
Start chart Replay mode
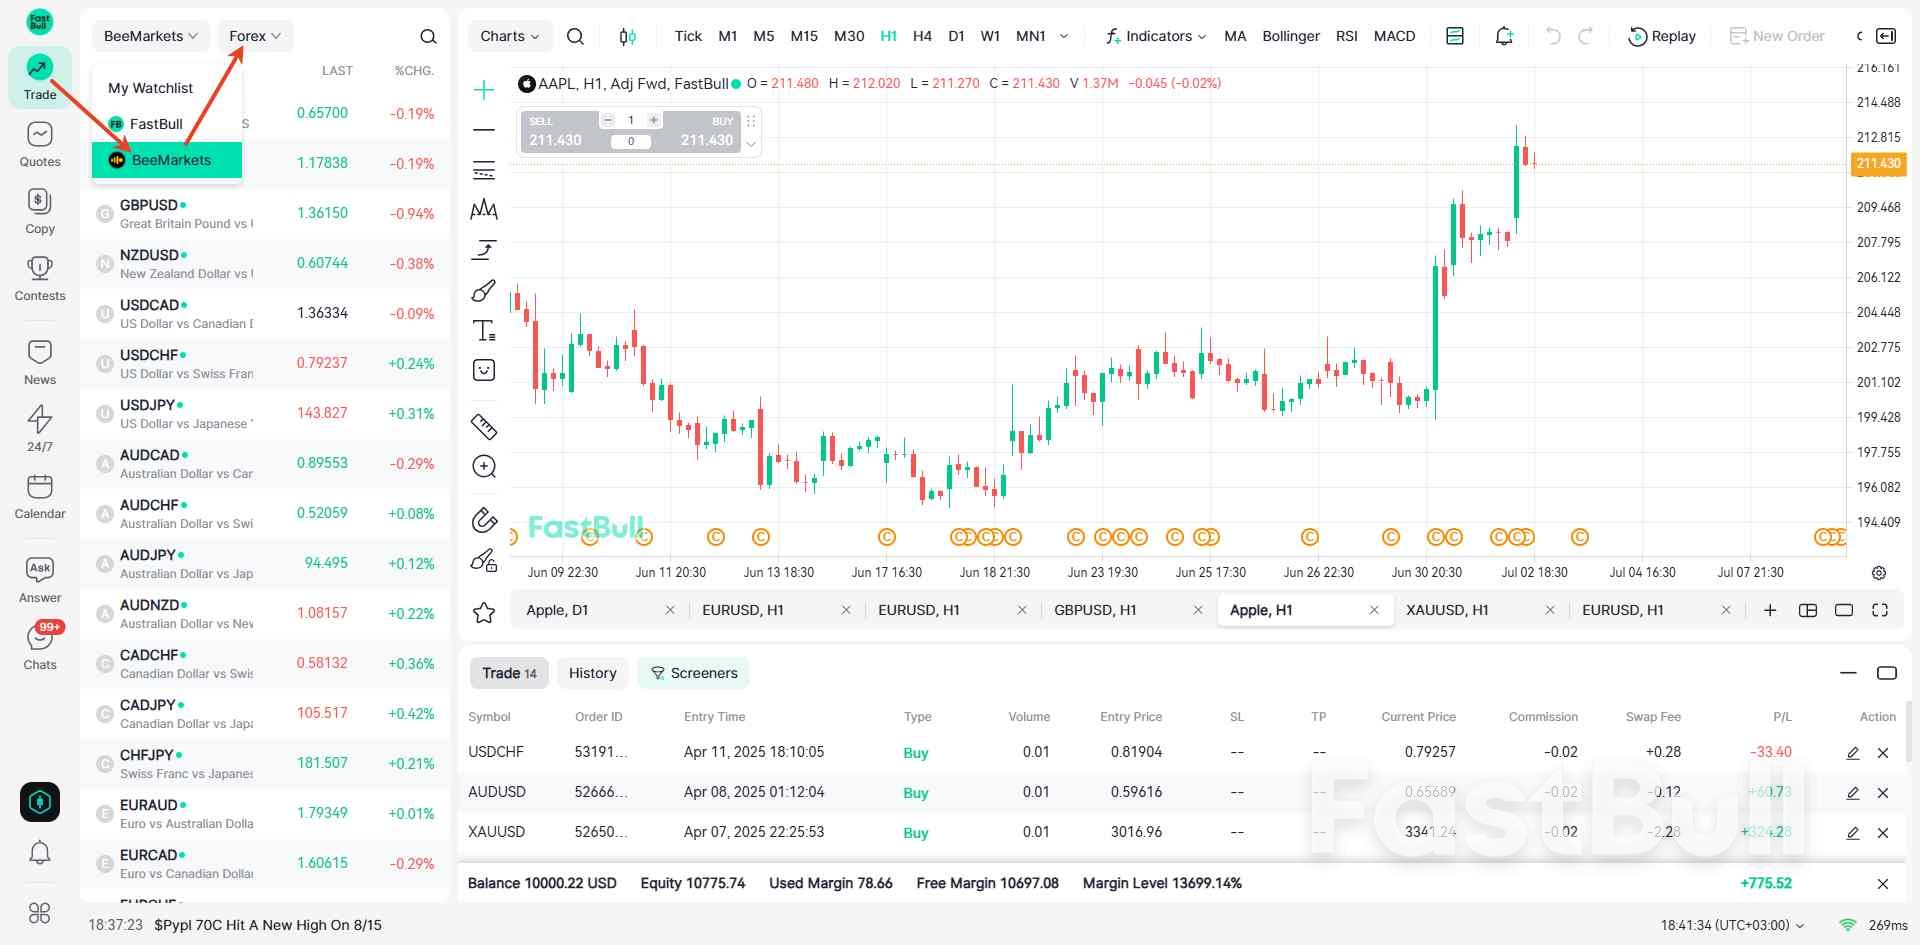click(1661, 35)
